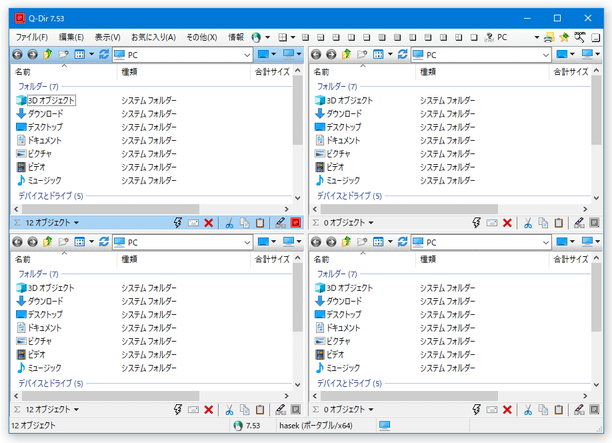Click the rename icon in top-right pane status bar
612x443 pixels.
tap(492, 223)
